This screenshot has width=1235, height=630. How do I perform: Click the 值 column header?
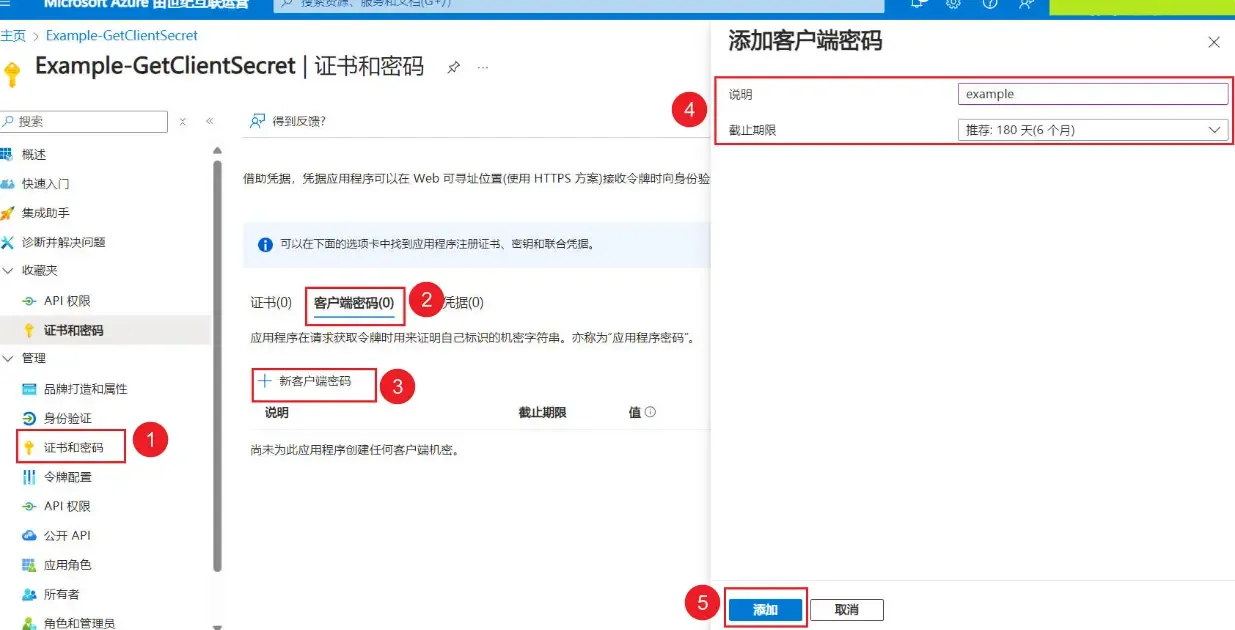(635, 412)
